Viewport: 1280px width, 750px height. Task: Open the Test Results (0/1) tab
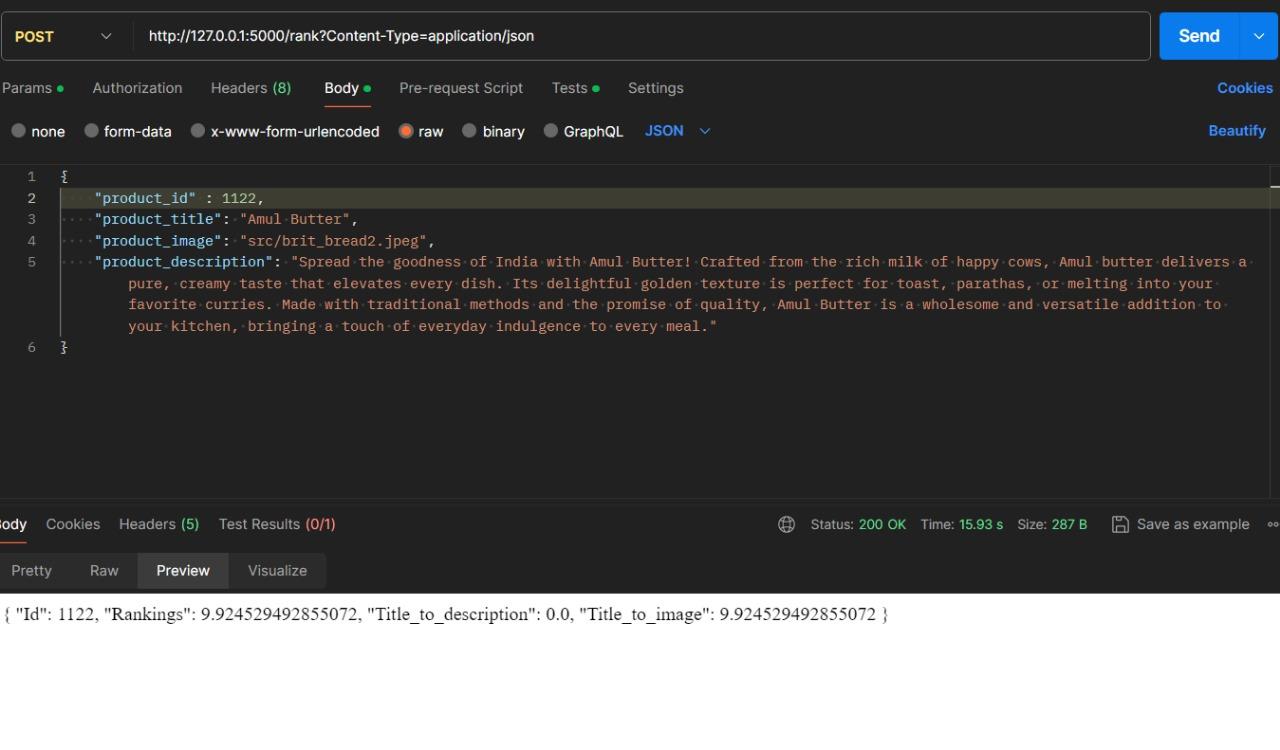[x=277, y=524]
